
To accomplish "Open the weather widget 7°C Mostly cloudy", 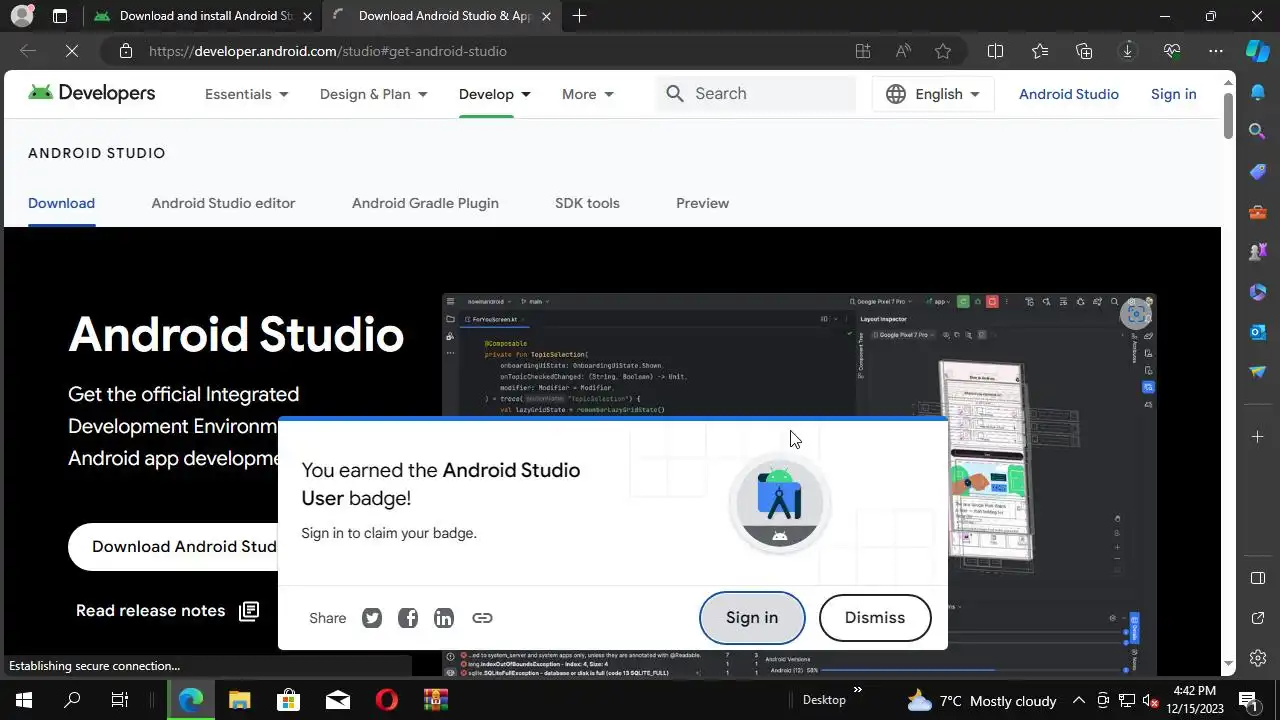I will (981, 701).
